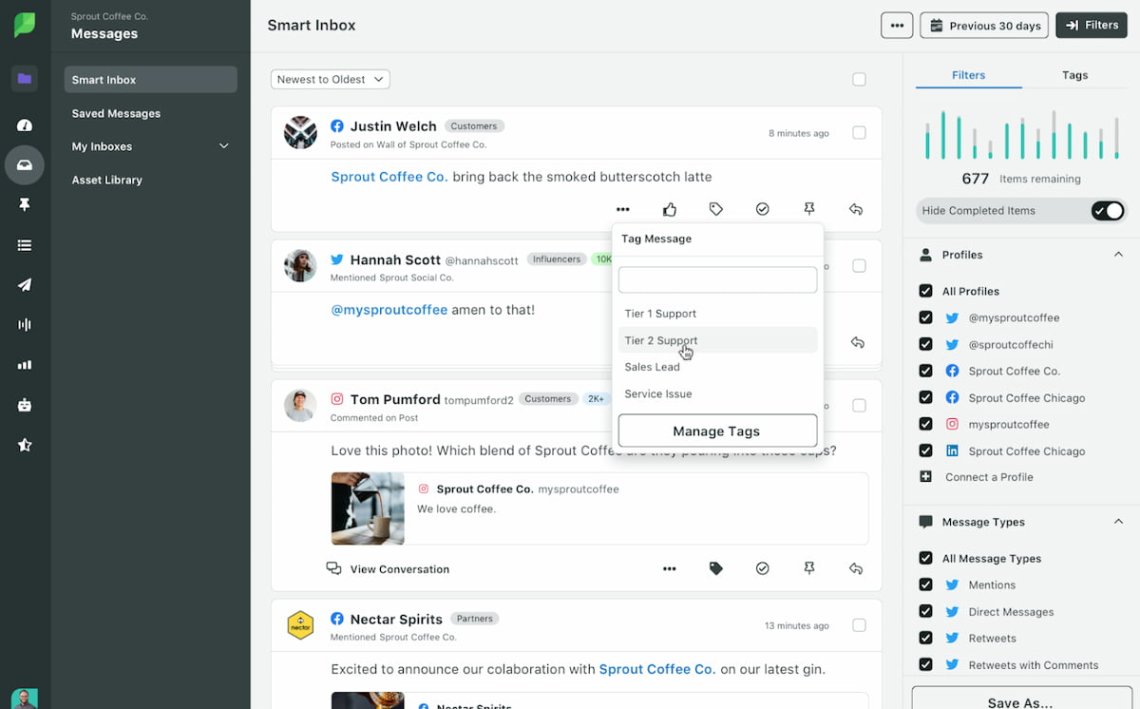The image size is (1140, 709).
Task: Reply to Hannah Scott's message
Action: click(858, 343)
